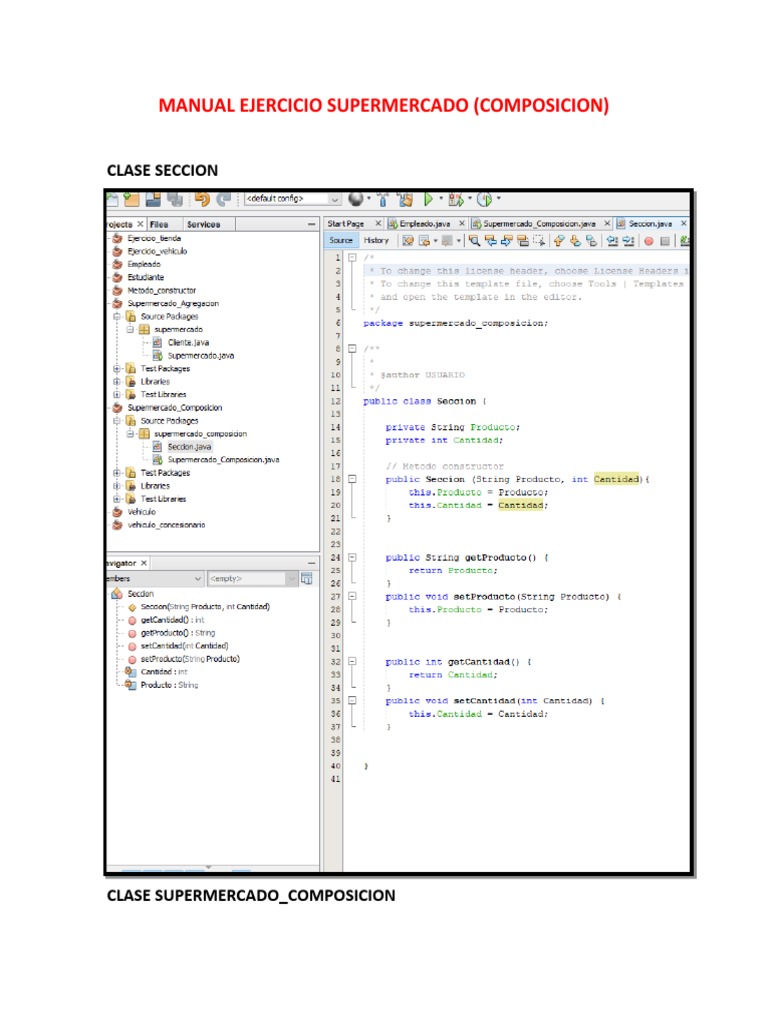This screenshot has height=1024, width=768.
Task: Open the Navigator Members dropdown
Action: (155, 579)
